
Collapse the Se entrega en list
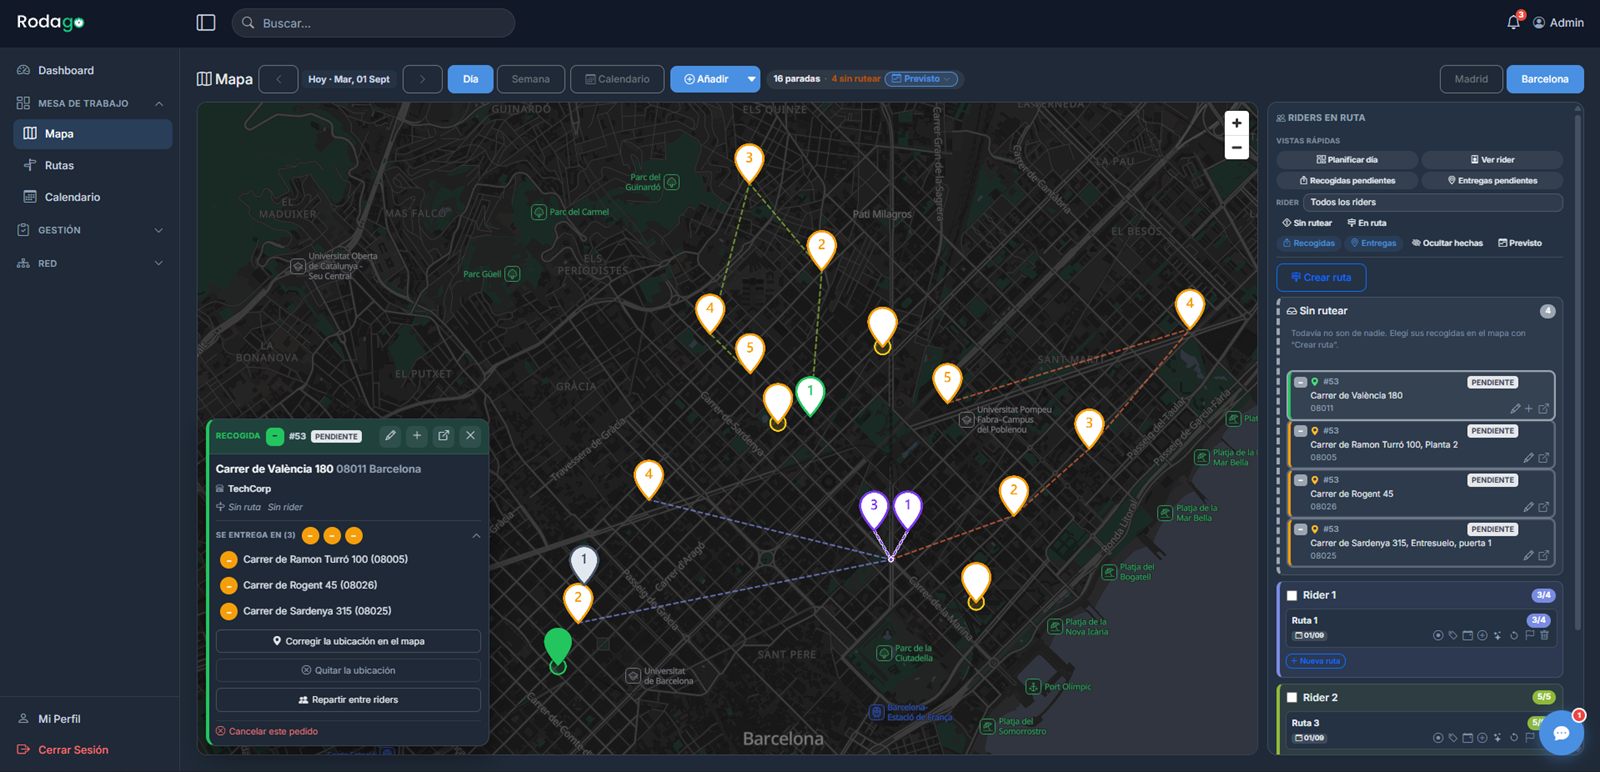[x=476, y=536]
